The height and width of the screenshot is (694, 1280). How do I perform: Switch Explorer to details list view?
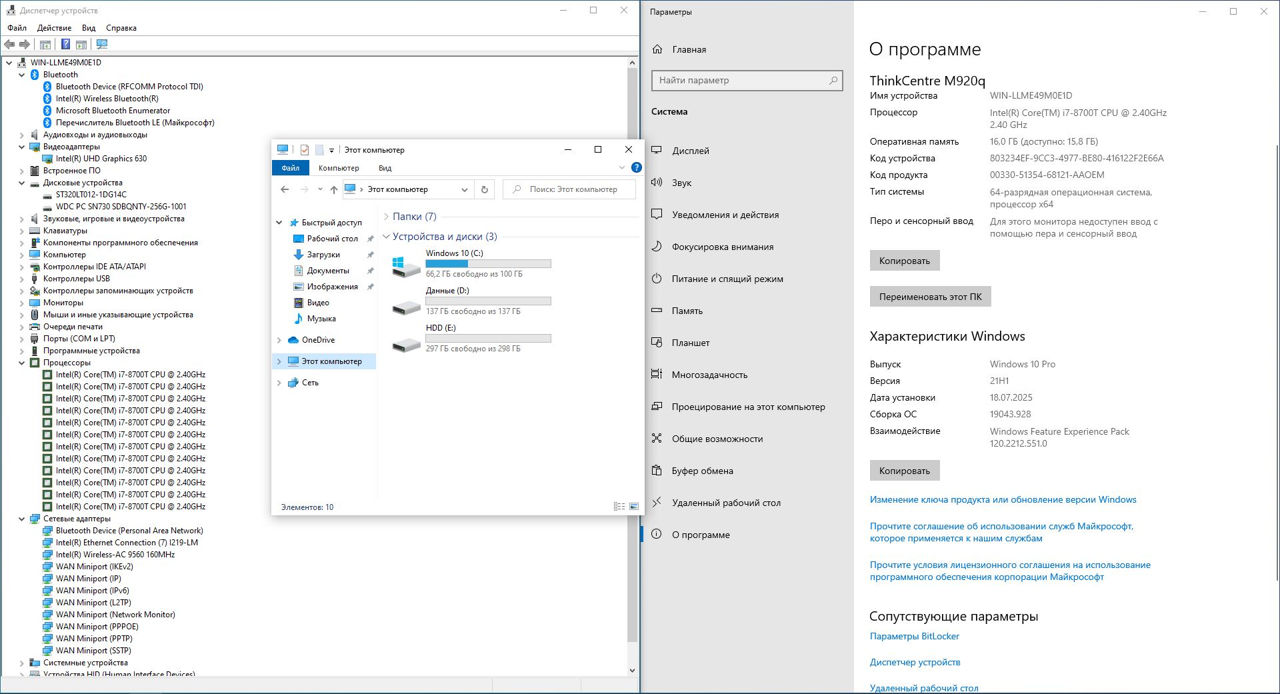click(619, 507)
